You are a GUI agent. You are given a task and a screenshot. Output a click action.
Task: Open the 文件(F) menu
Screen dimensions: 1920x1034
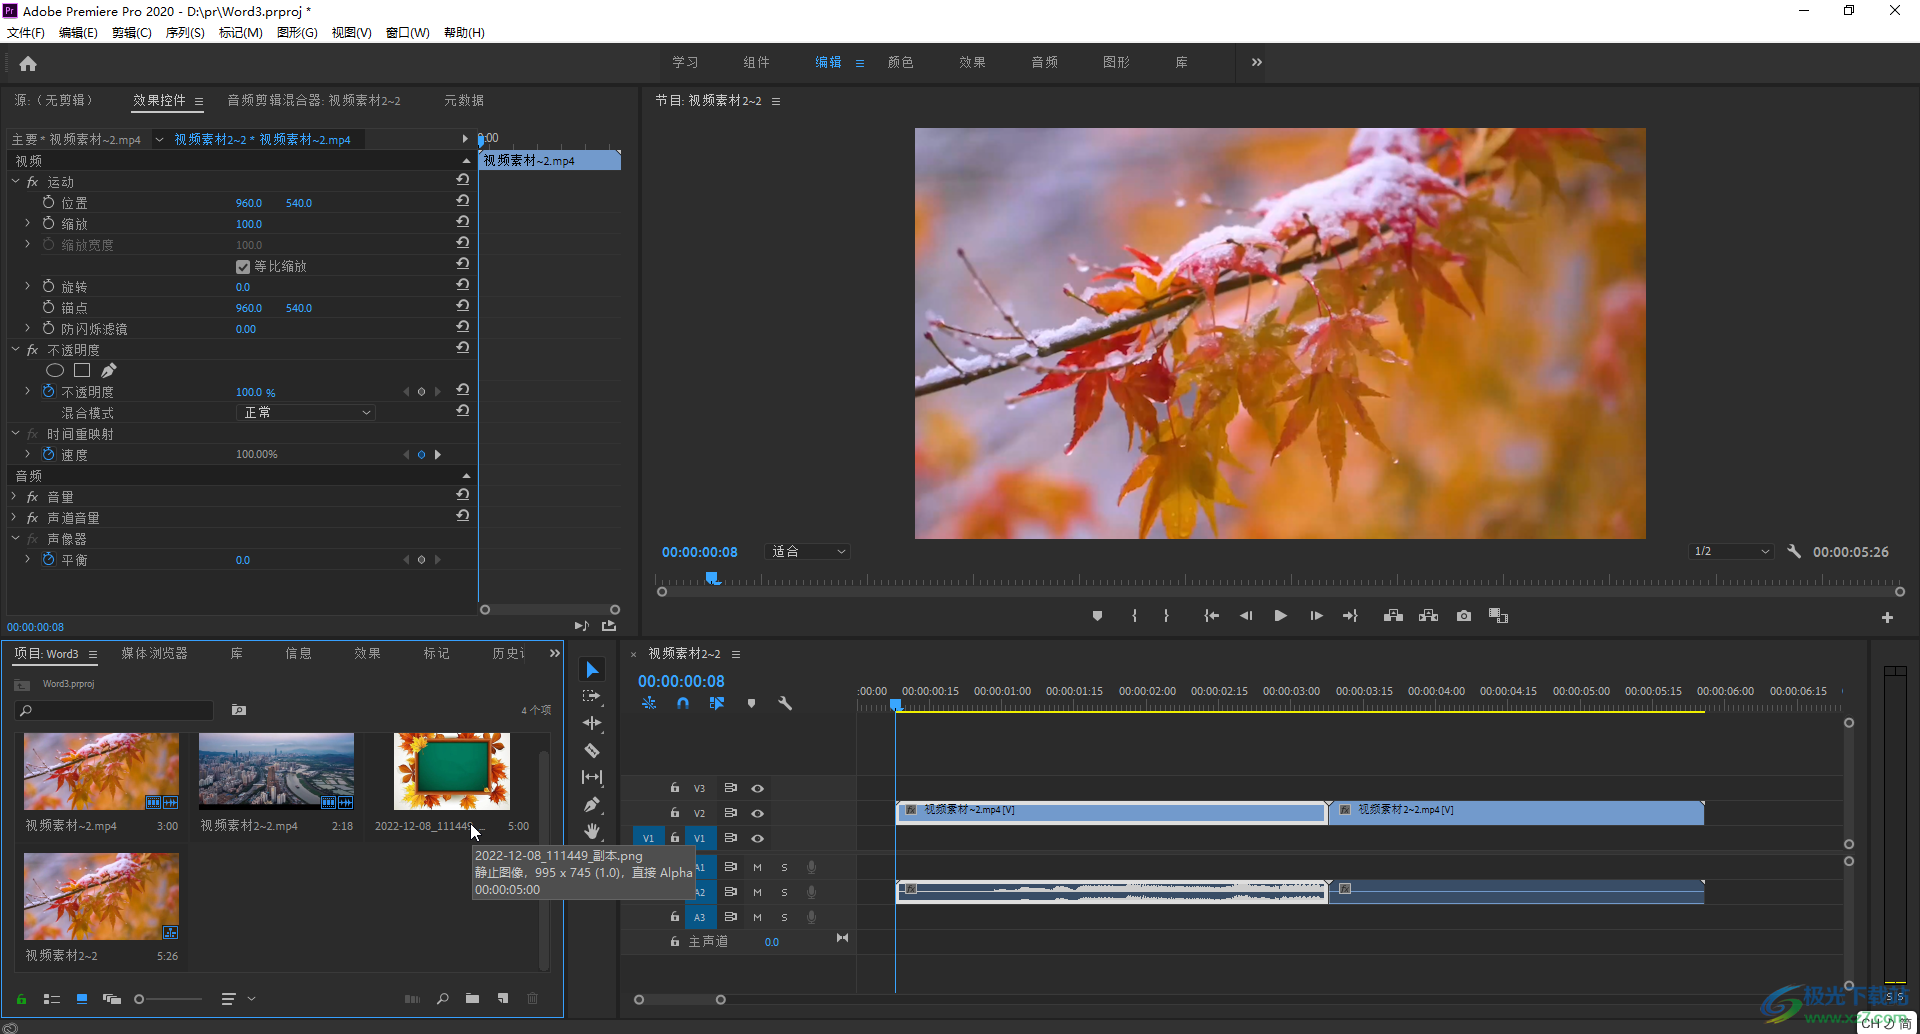26,32
